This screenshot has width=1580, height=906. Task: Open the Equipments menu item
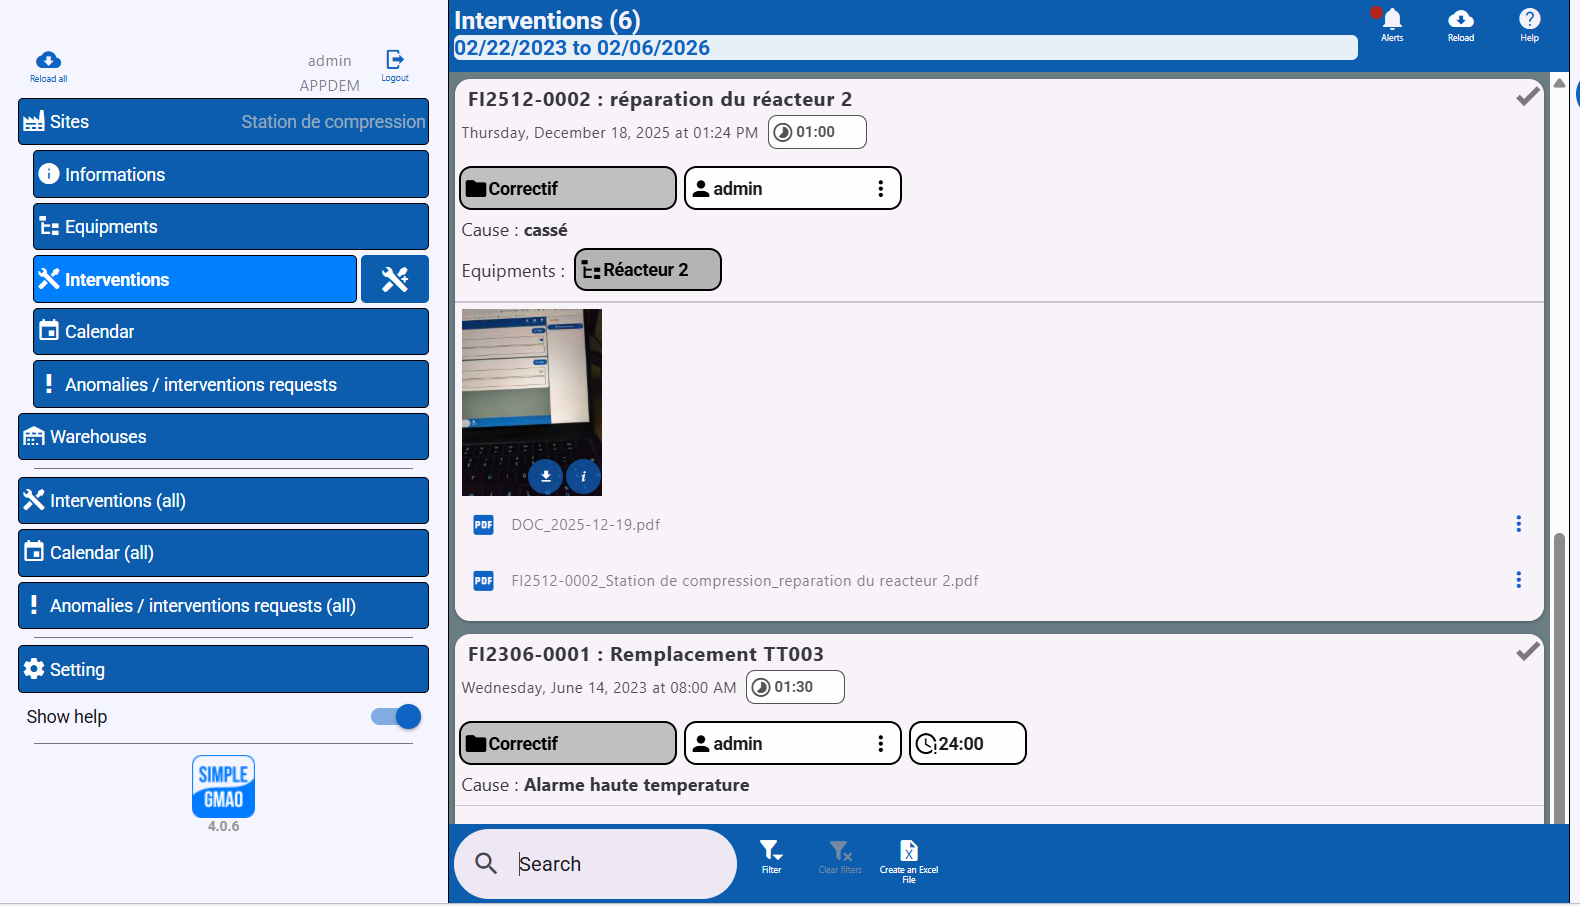click(x=231, y=227)
